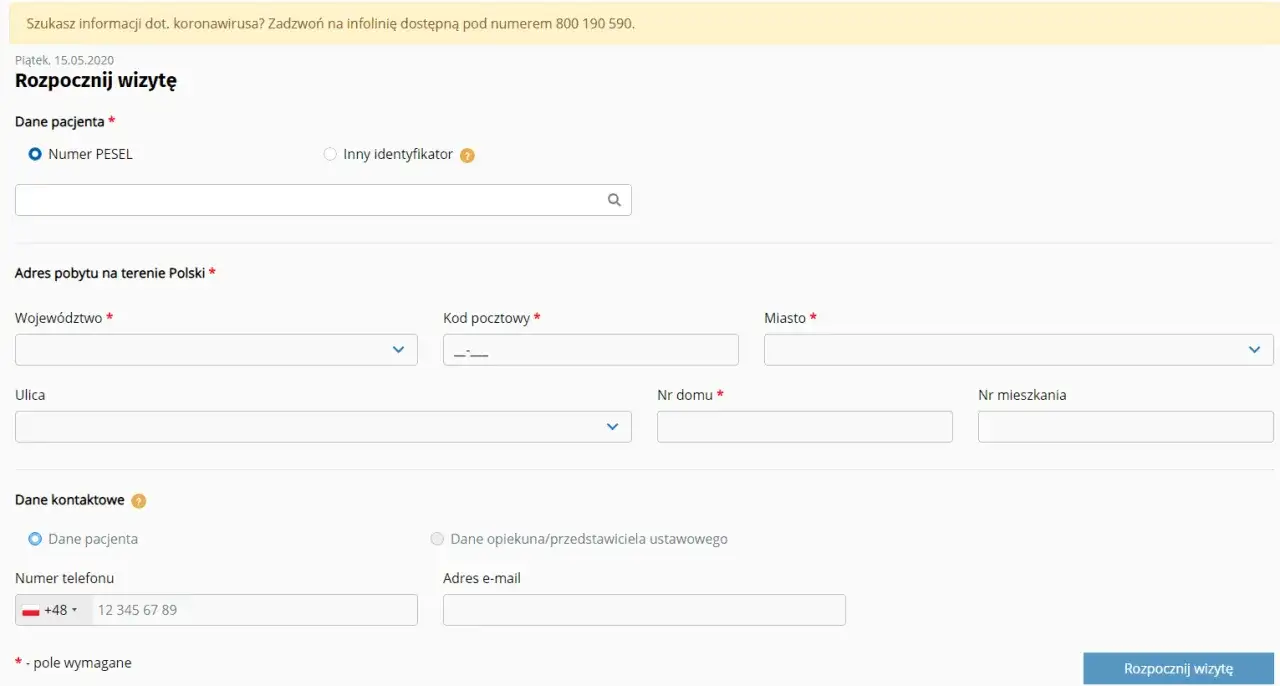Focus the Nr mieszkania input field
This screenshot has width=1280, height=686.
(1125, 427)
